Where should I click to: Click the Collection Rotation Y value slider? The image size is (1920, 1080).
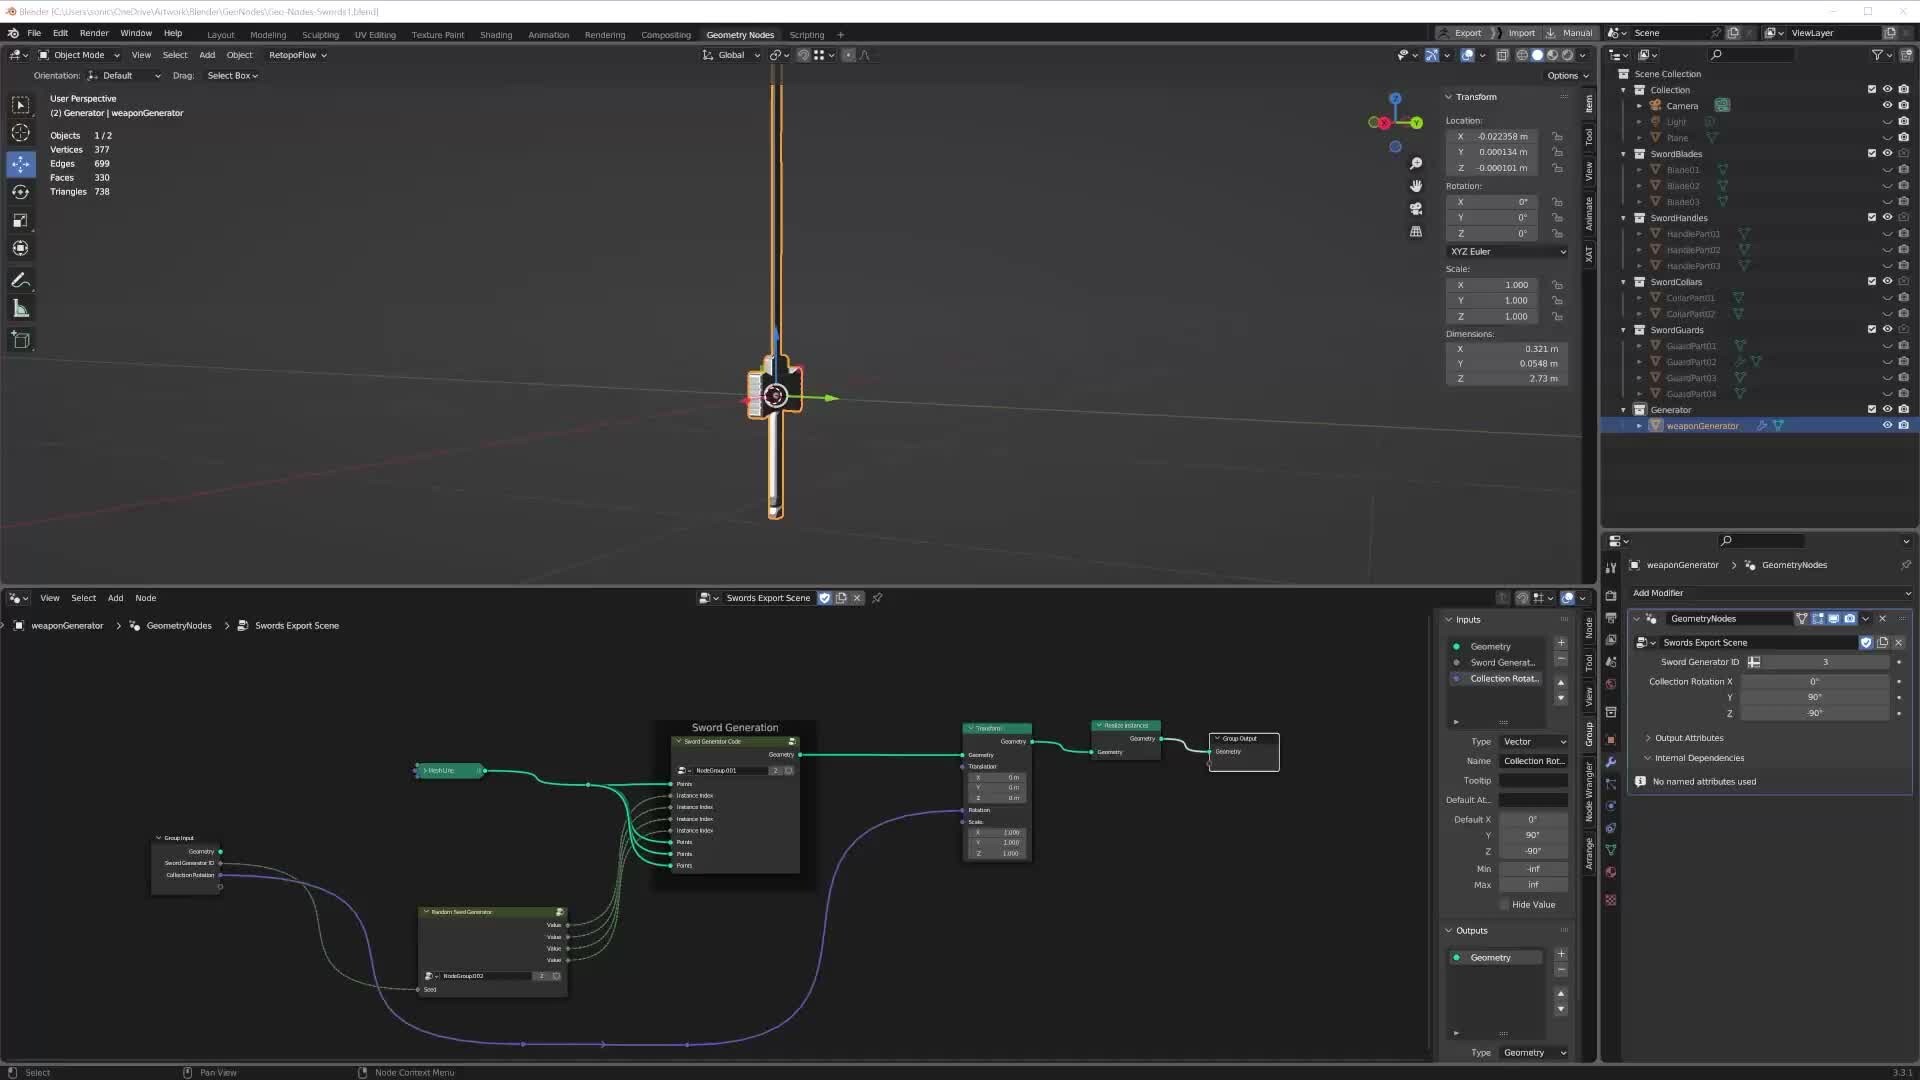pos(1815,697)
